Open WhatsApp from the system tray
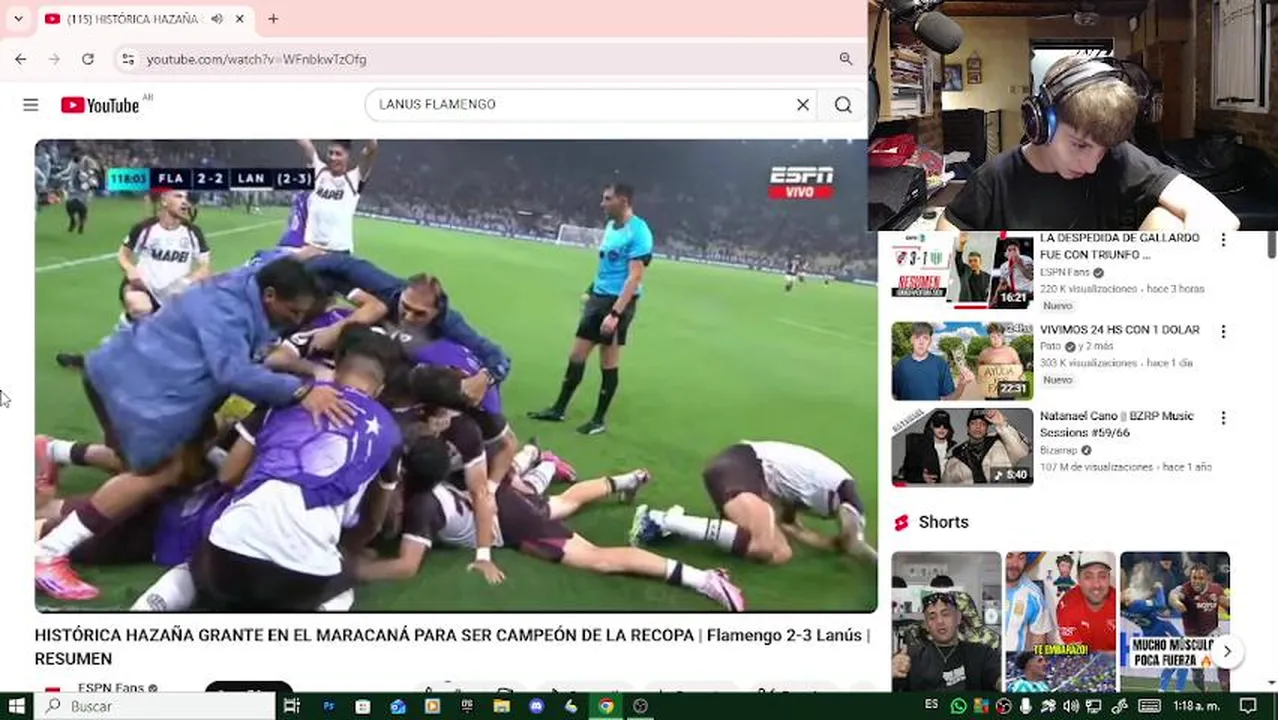 point(958,706)
